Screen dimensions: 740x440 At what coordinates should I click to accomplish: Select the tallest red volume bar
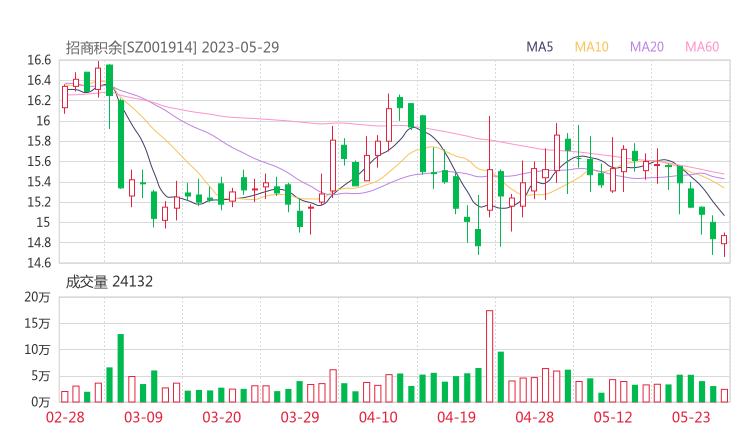tap(489, 356)
